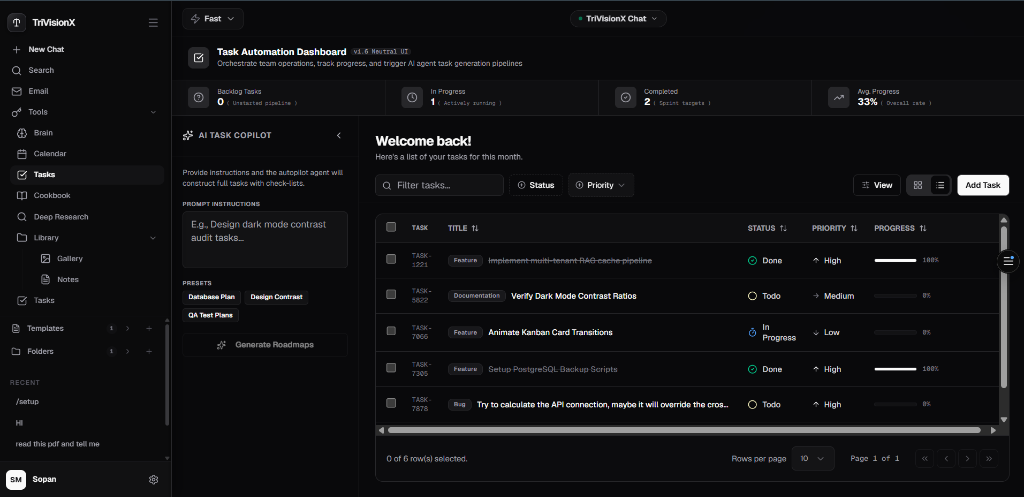Focus the Prompt Instructions text area
Image resolution: width=1024 pixels, height=497 pixels.
click(265, 239)
